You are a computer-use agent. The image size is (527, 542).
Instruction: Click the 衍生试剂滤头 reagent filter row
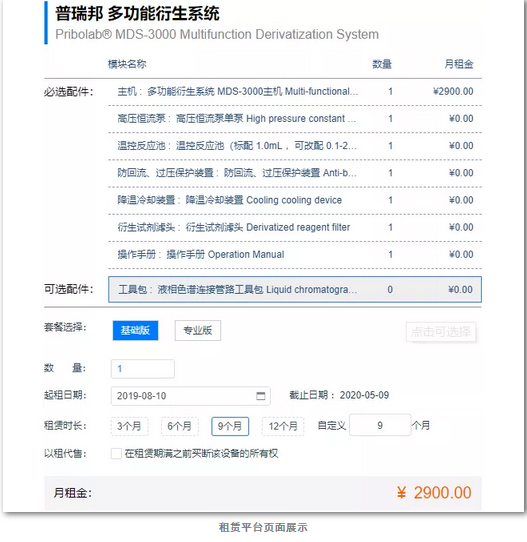pyautogui.click(x=295, y=227)
